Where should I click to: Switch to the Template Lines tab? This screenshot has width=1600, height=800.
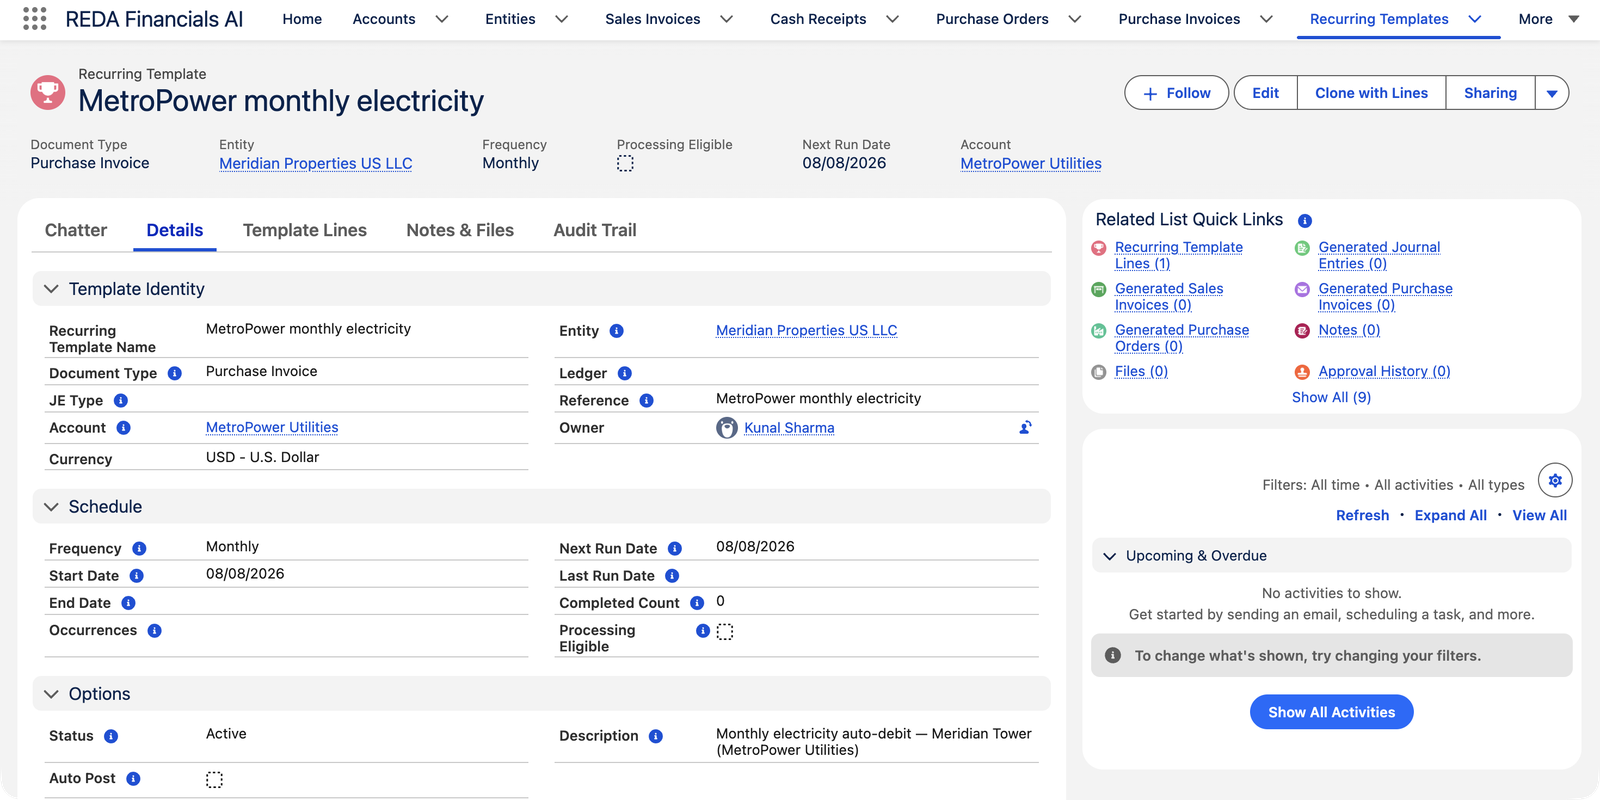tap(305, 230)
